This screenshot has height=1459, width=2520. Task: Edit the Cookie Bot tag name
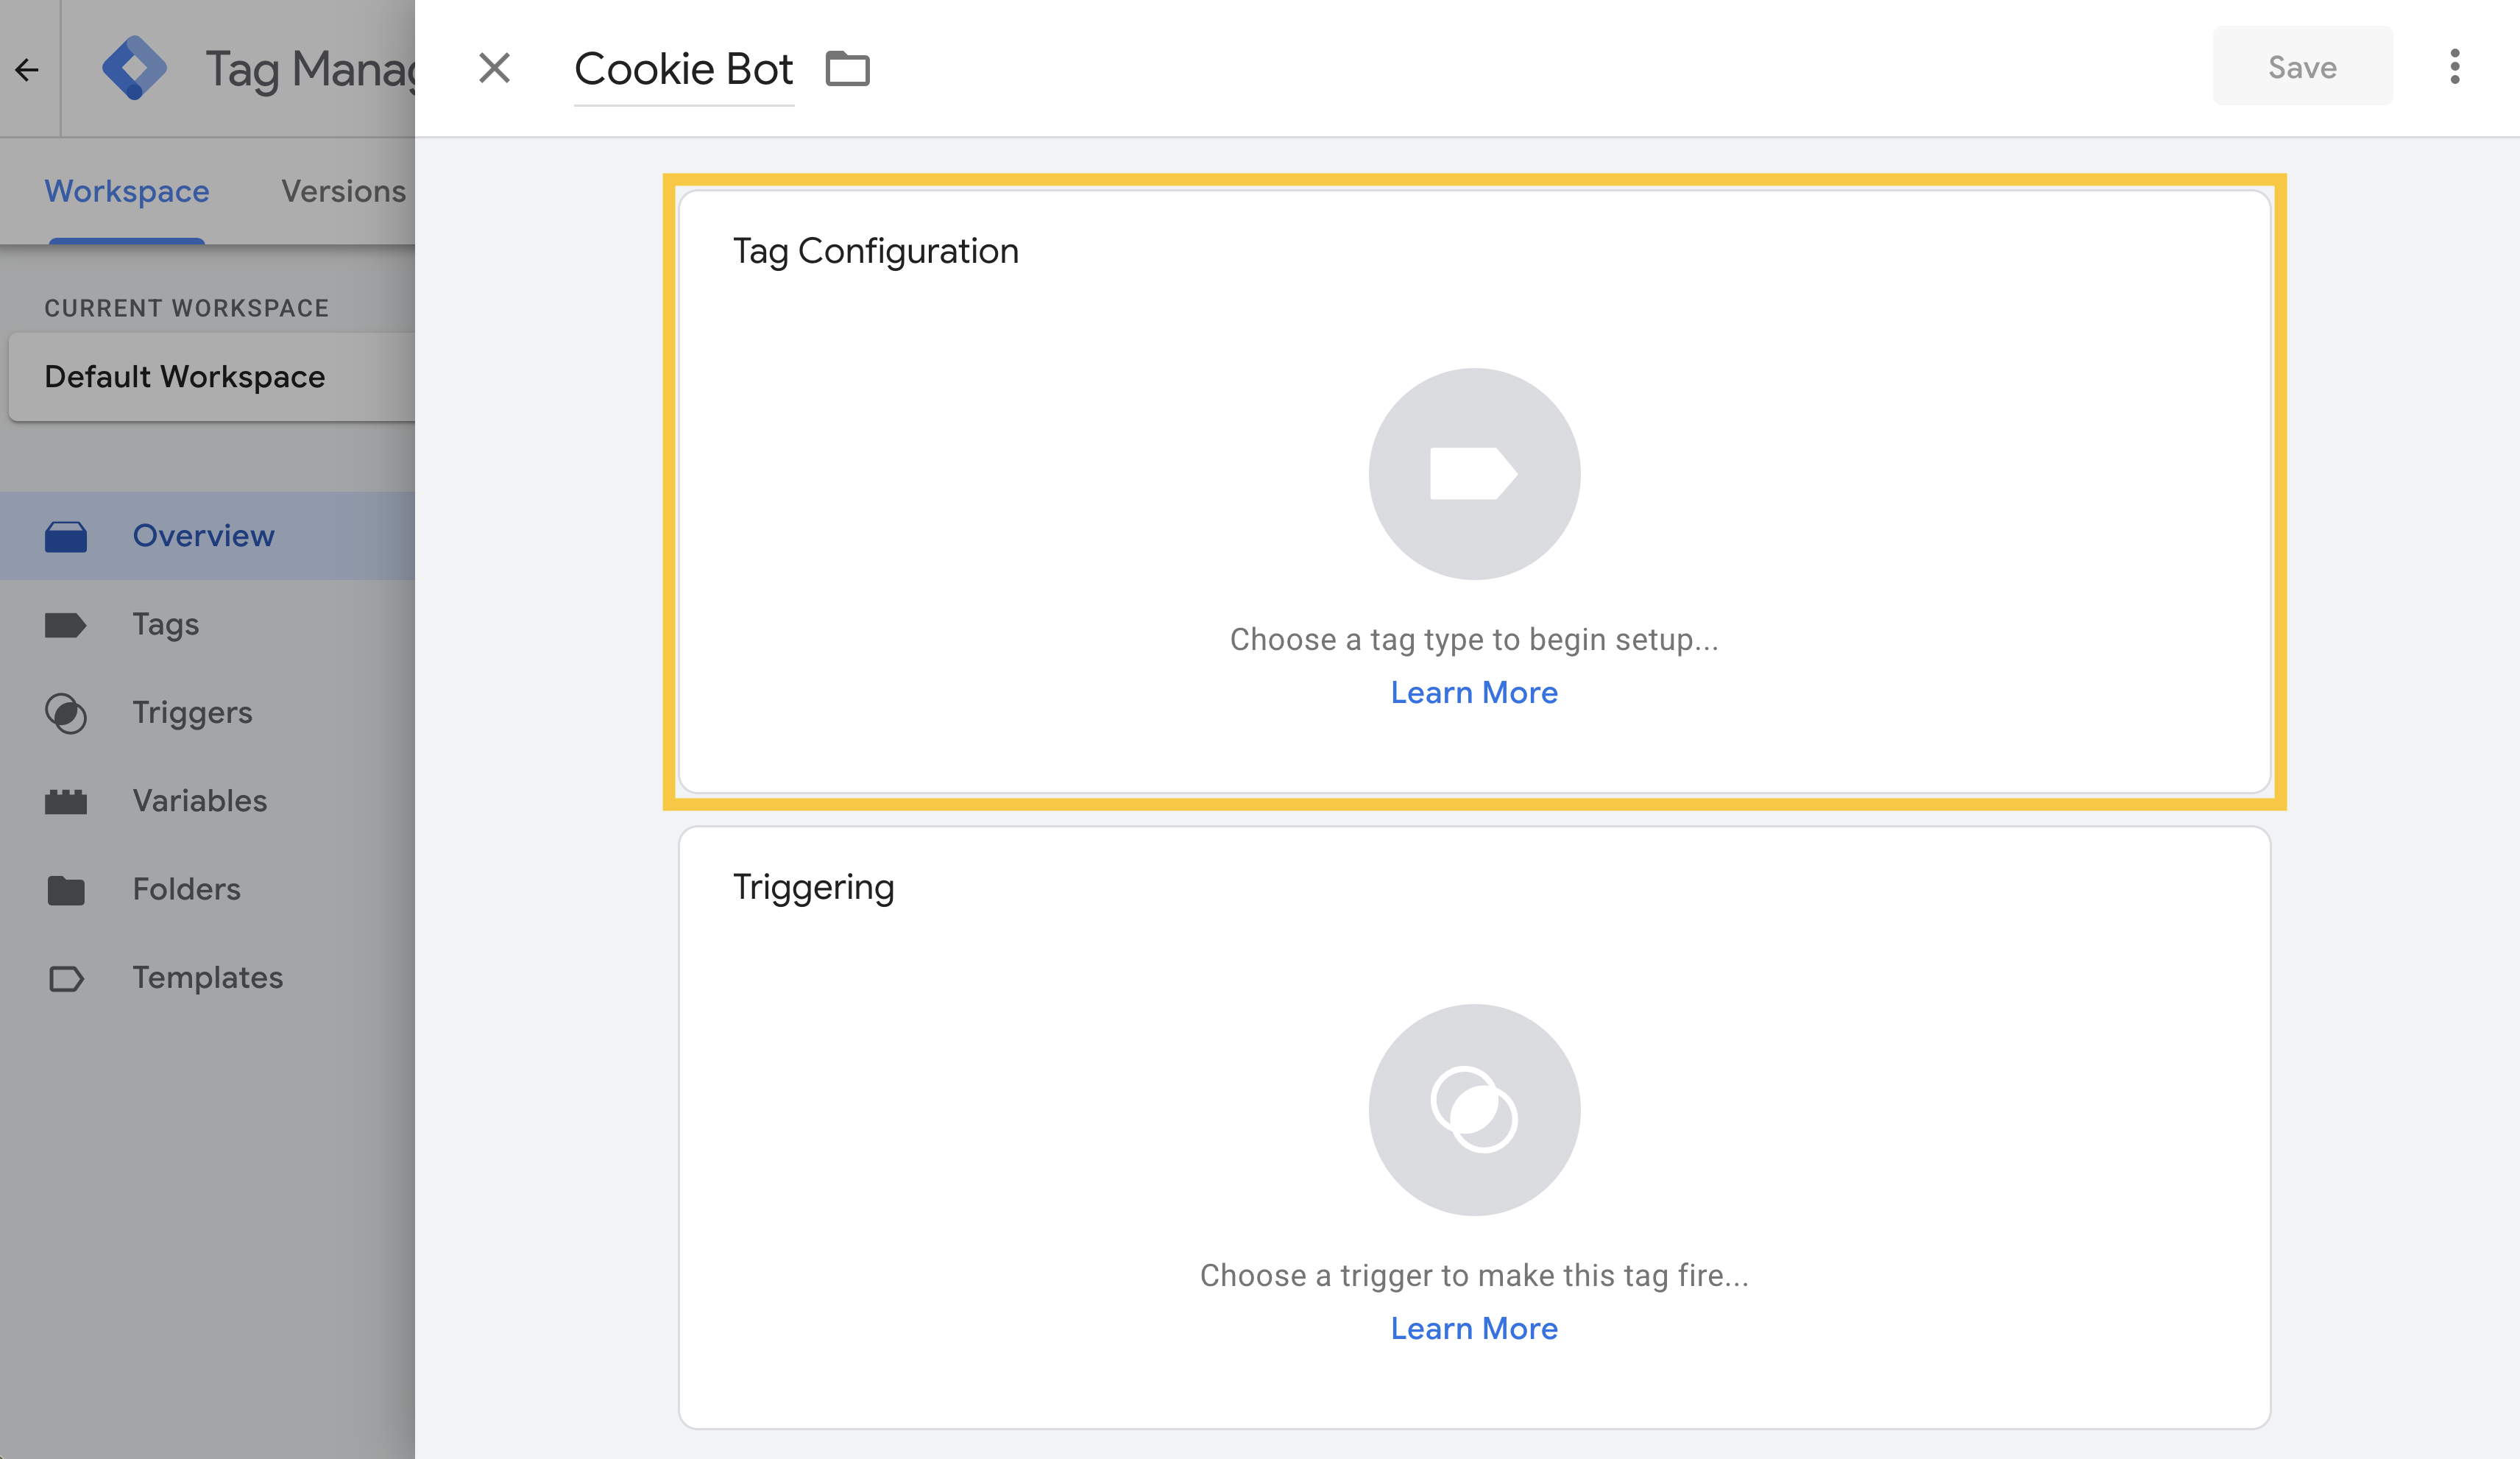coord(684,69)
